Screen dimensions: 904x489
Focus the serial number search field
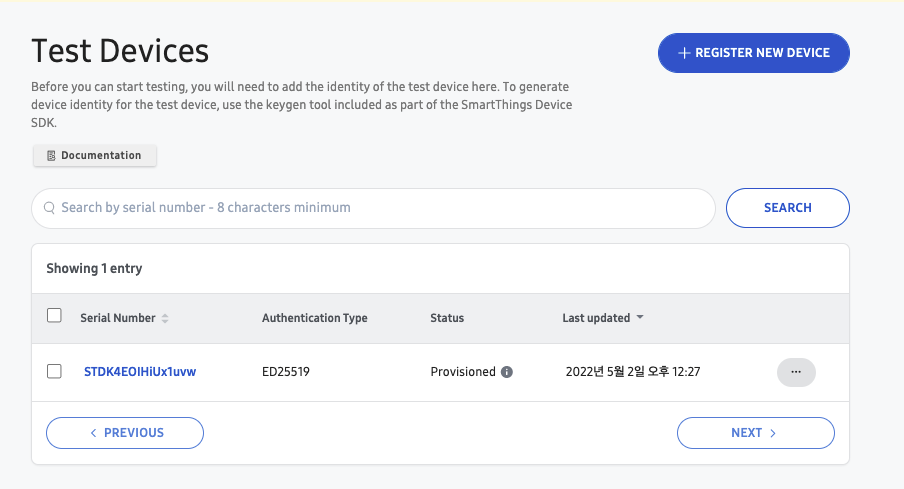pos(380,208)
